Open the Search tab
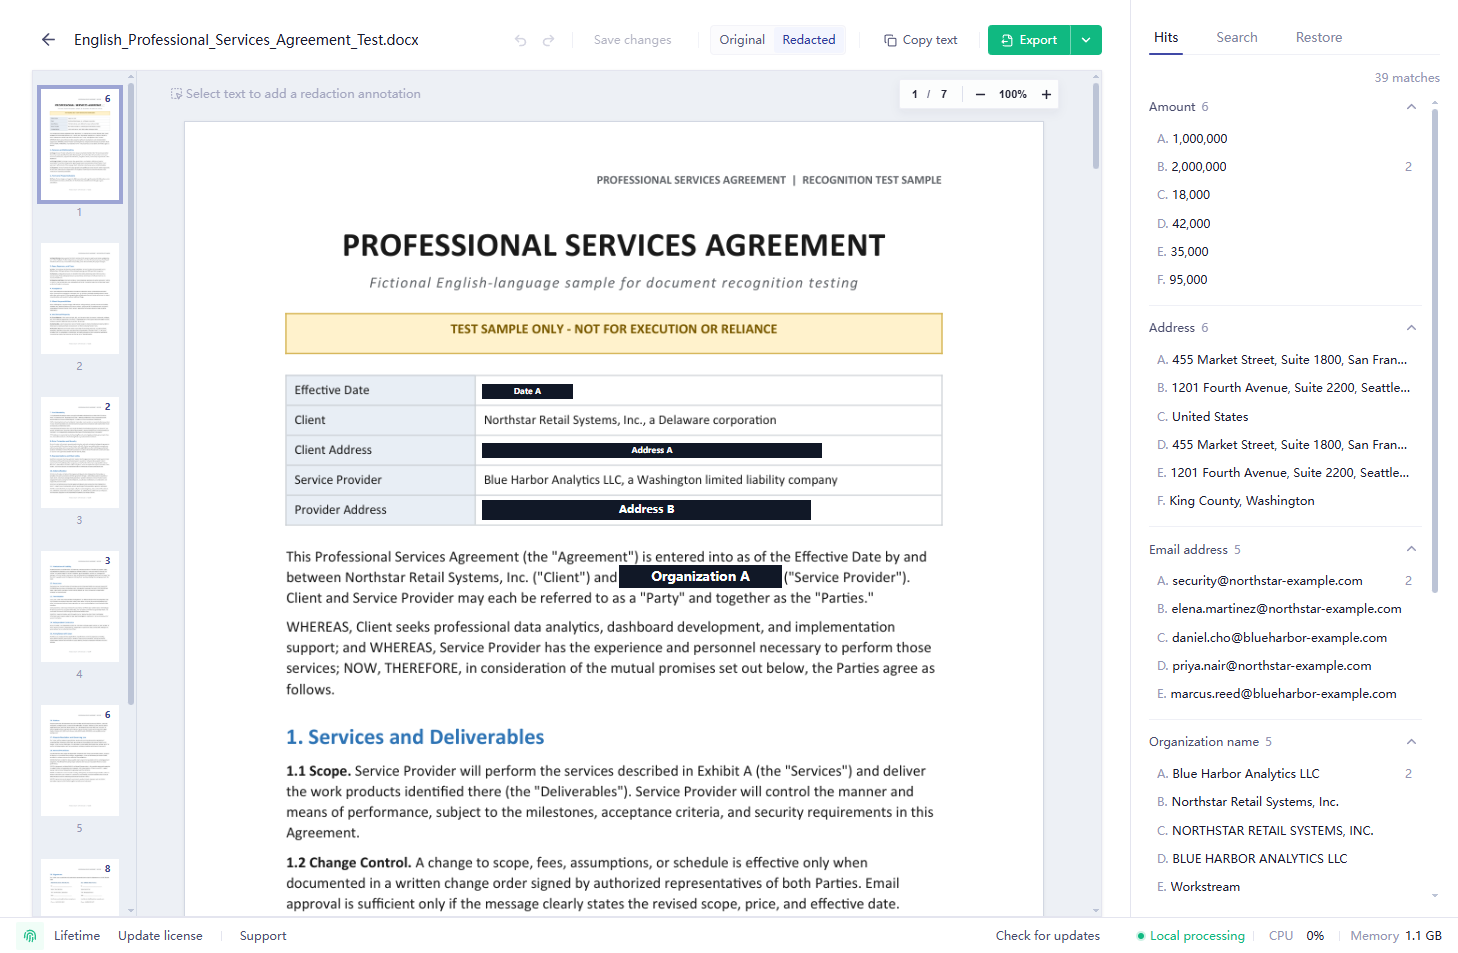This screenshot has width=1458, height=953. coord(1237,38)
